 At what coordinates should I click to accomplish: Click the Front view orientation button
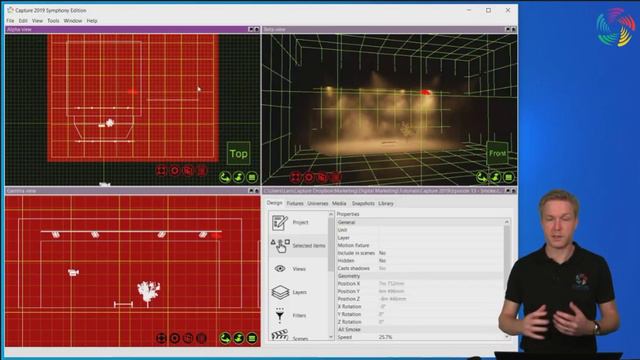tap(497, 153)
